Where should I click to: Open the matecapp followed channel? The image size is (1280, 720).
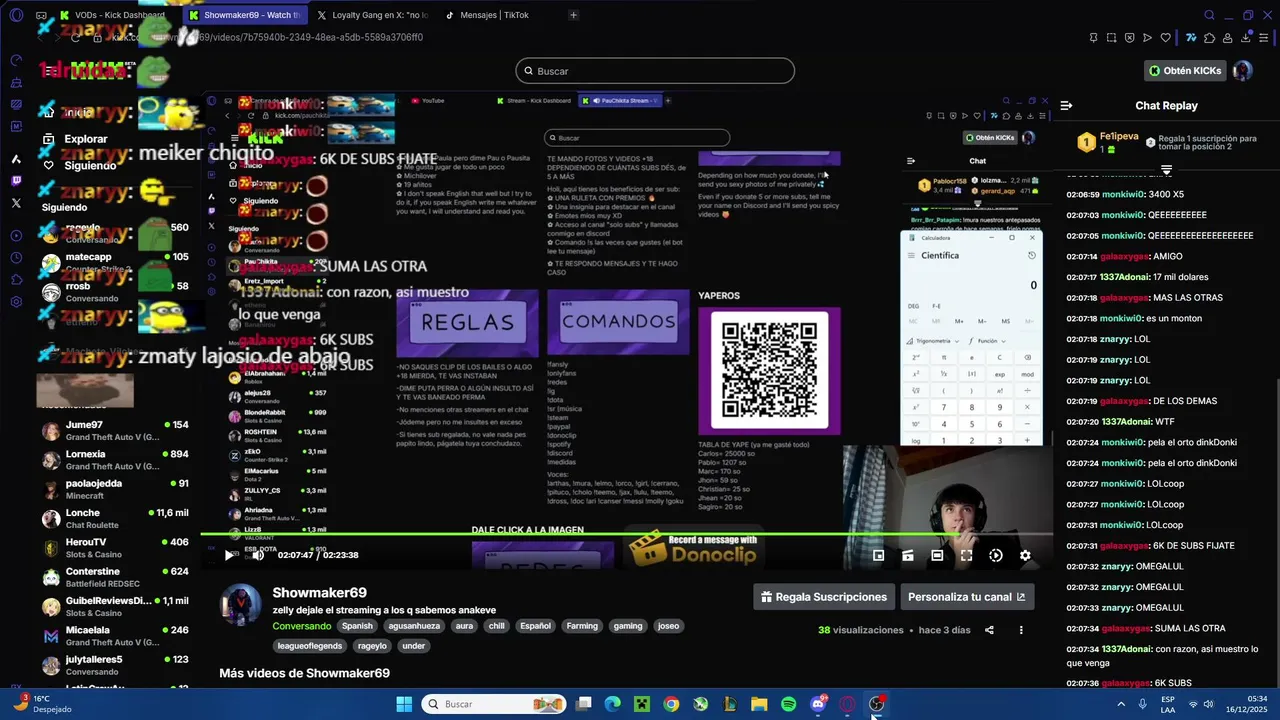pos(115,263)
